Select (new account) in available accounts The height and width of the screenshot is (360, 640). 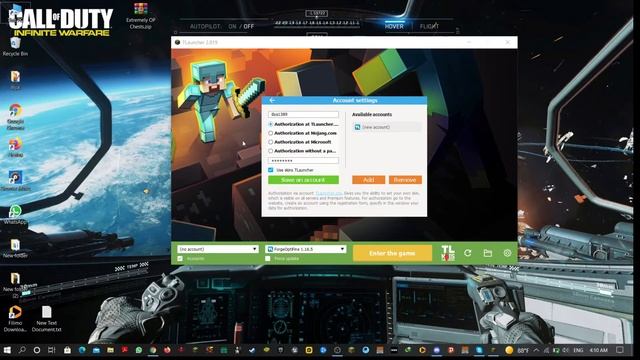387,127
